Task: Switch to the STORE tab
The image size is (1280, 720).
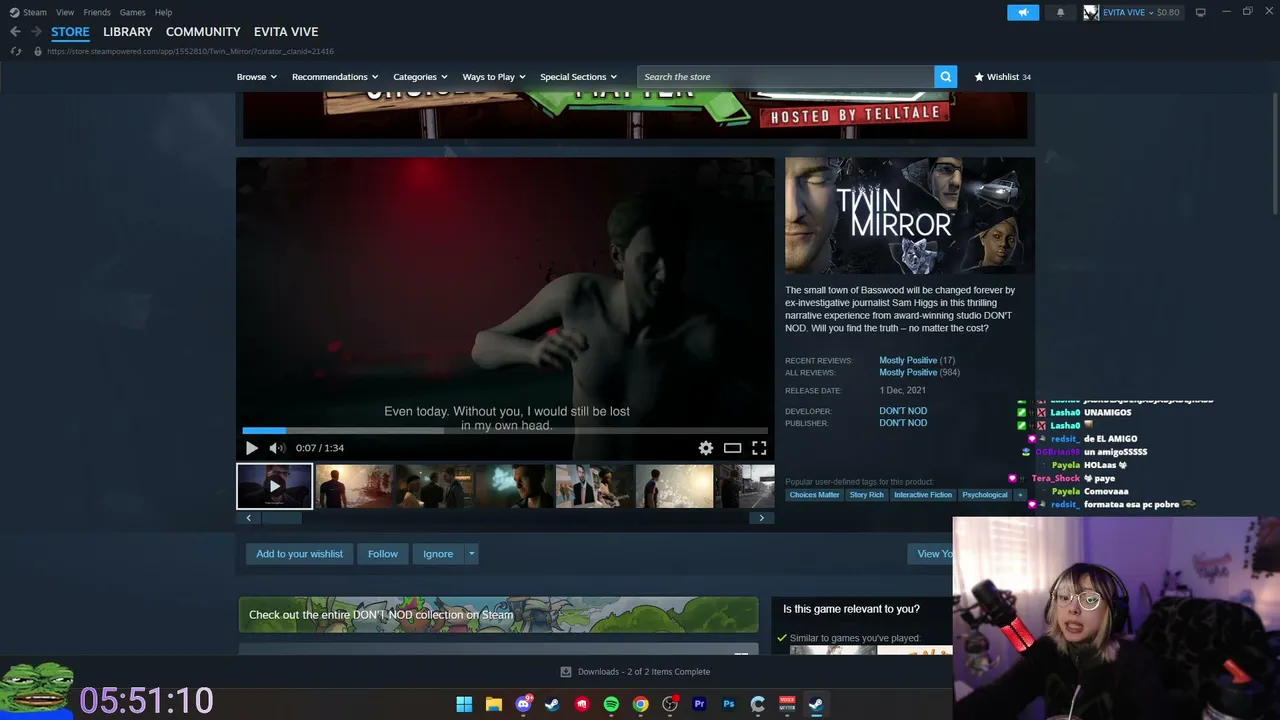Action: point(70,32)
